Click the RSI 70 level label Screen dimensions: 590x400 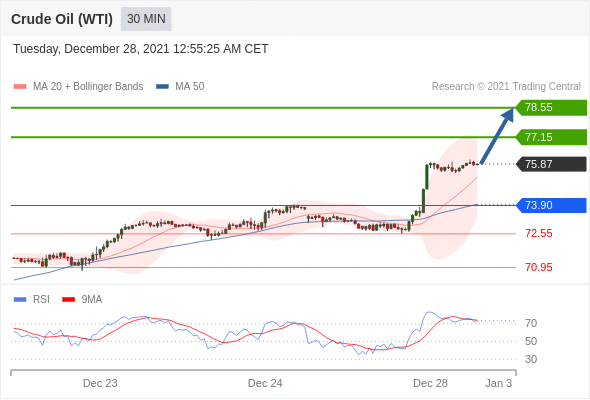tap(531, 323)
